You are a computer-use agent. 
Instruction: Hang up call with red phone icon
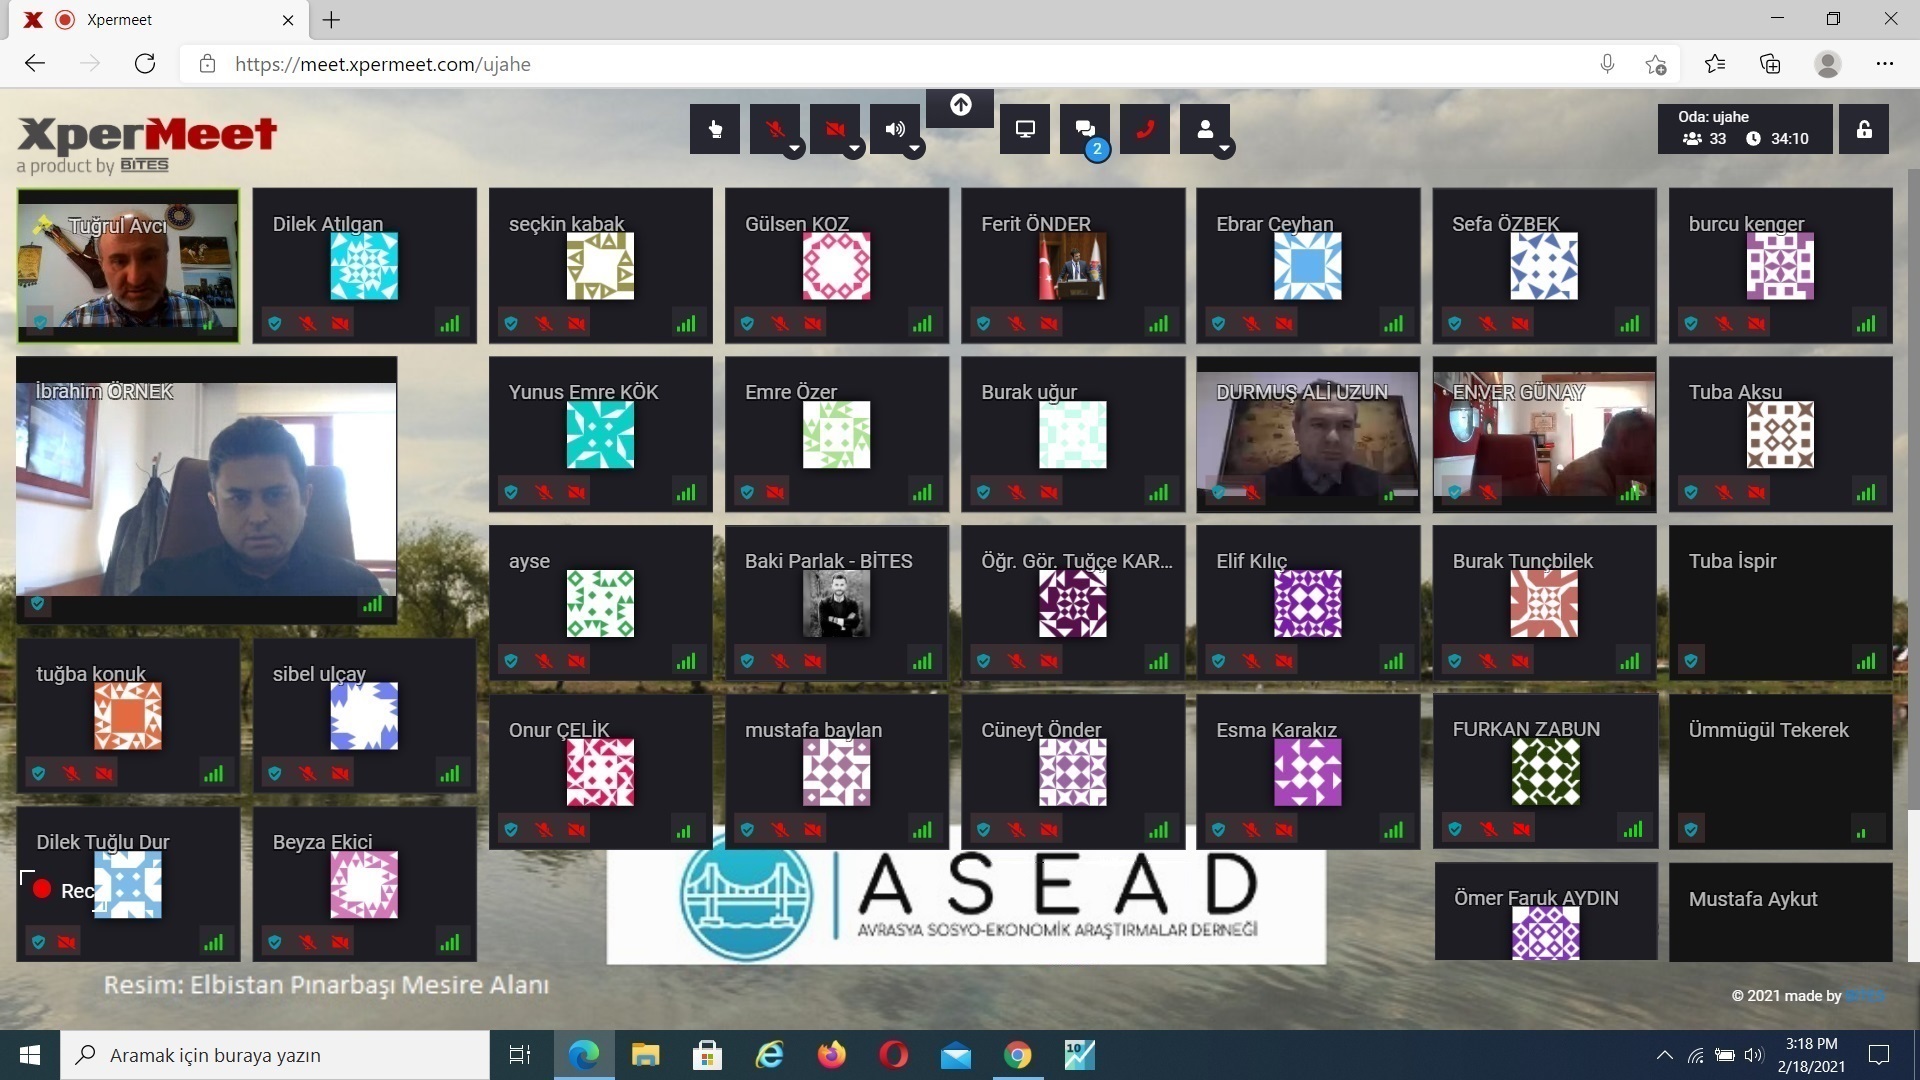(1145, 129)
